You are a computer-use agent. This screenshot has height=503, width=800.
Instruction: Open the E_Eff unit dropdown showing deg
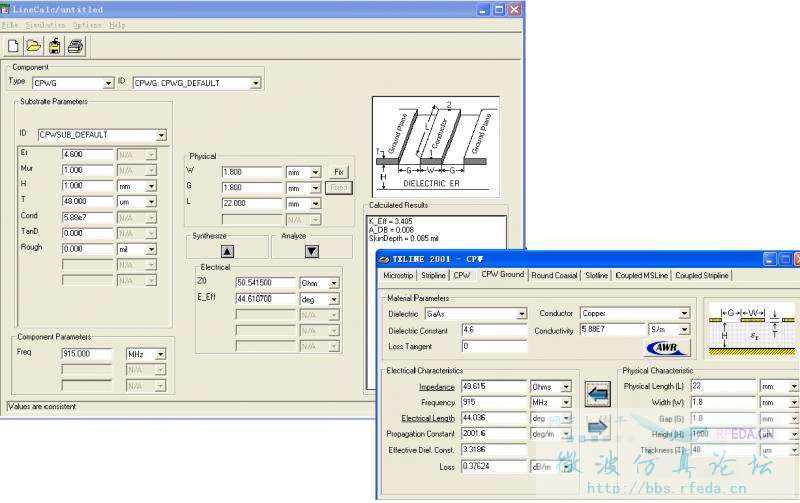click(x=334, y=299)
